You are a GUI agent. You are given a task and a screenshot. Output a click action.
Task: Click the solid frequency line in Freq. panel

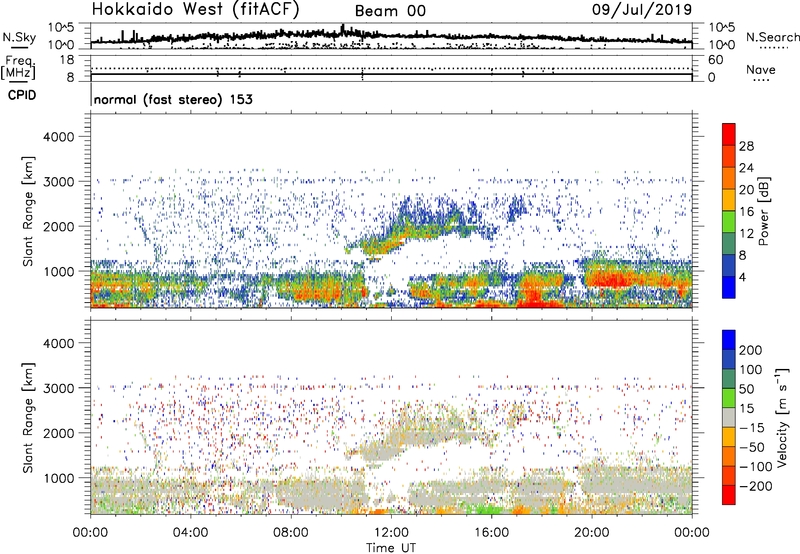(x=391, y=74)
